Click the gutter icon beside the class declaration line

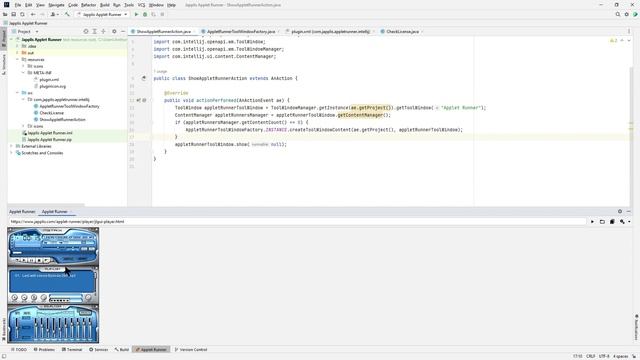pos(144,78)
